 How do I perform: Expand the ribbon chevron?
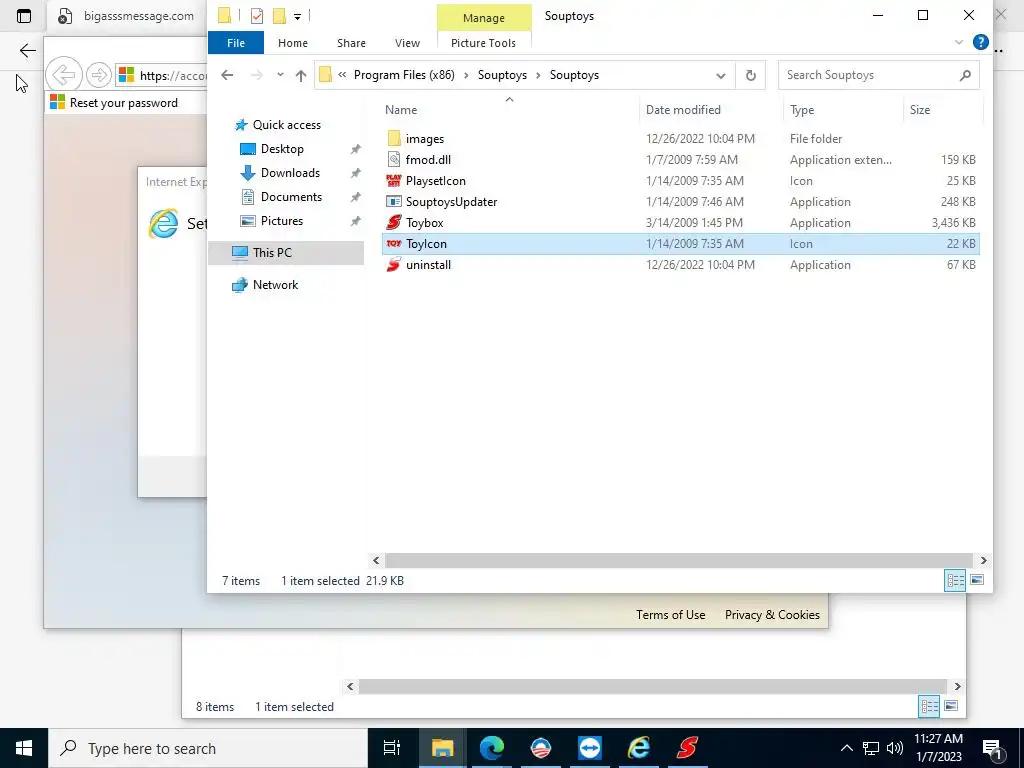pyautogui.click(x=959, y=42)
